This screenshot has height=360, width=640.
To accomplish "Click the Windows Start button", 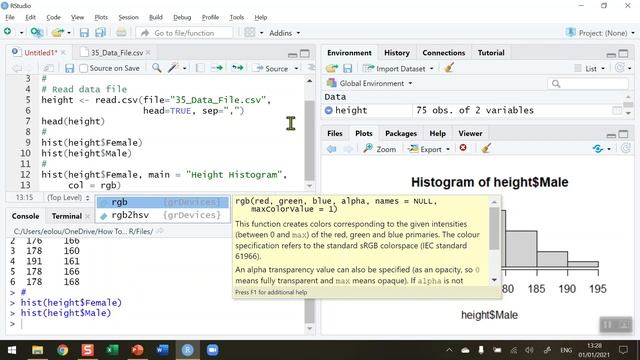I will pyautogui.click(x=12, y=350).
